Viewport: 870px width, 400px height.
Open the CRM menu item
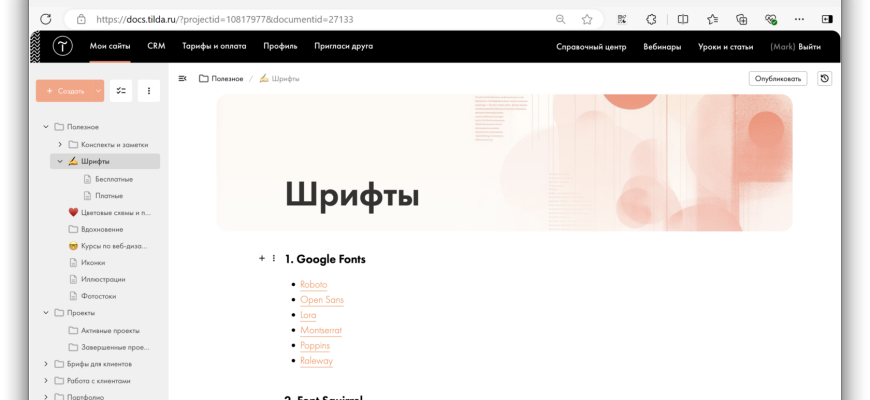[x=156, y=46]
